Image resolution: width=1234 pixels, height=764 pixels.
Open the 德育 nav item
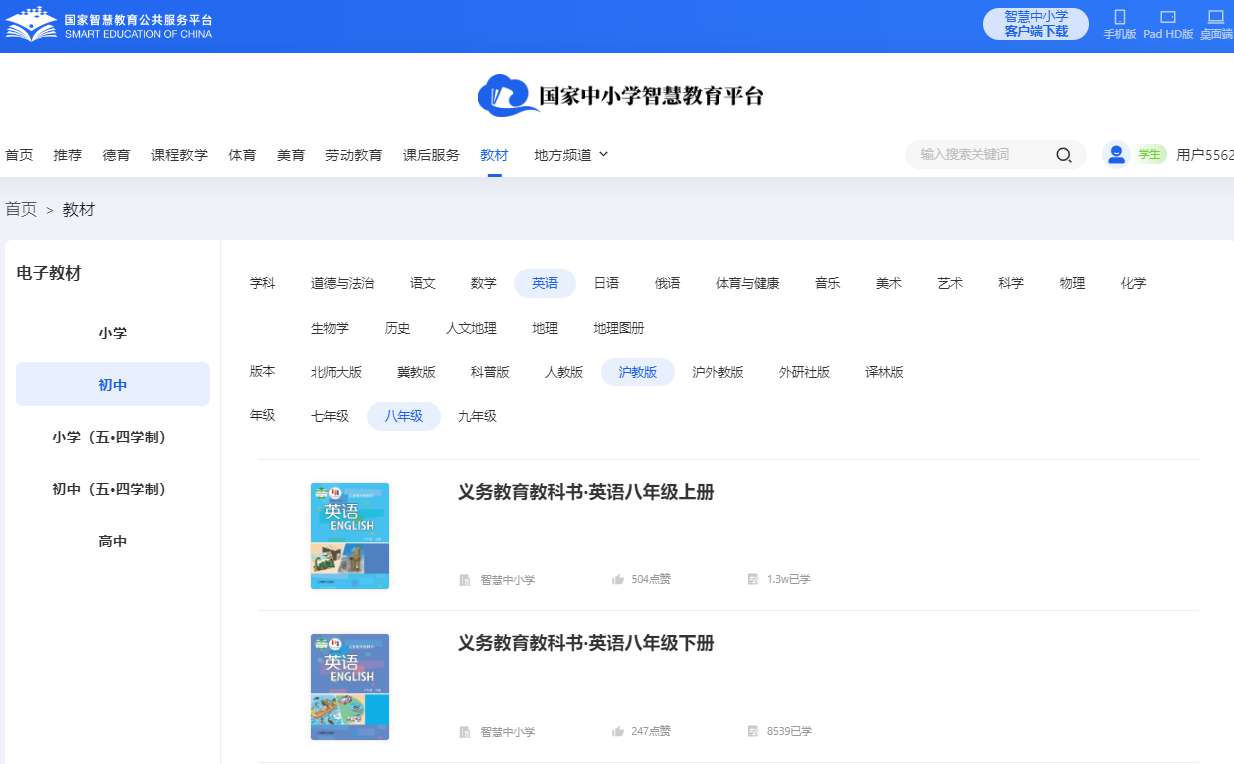point(116,155)
